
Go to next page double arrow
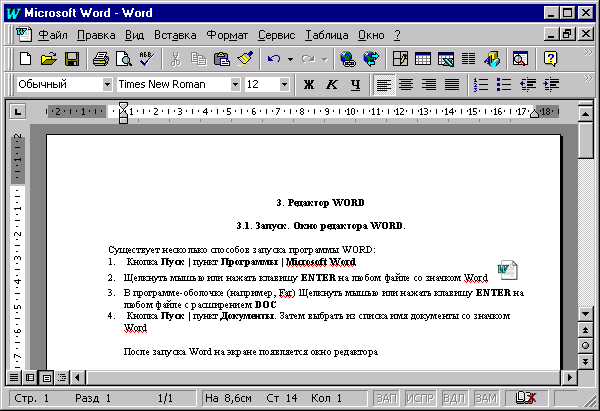(585, 361)
